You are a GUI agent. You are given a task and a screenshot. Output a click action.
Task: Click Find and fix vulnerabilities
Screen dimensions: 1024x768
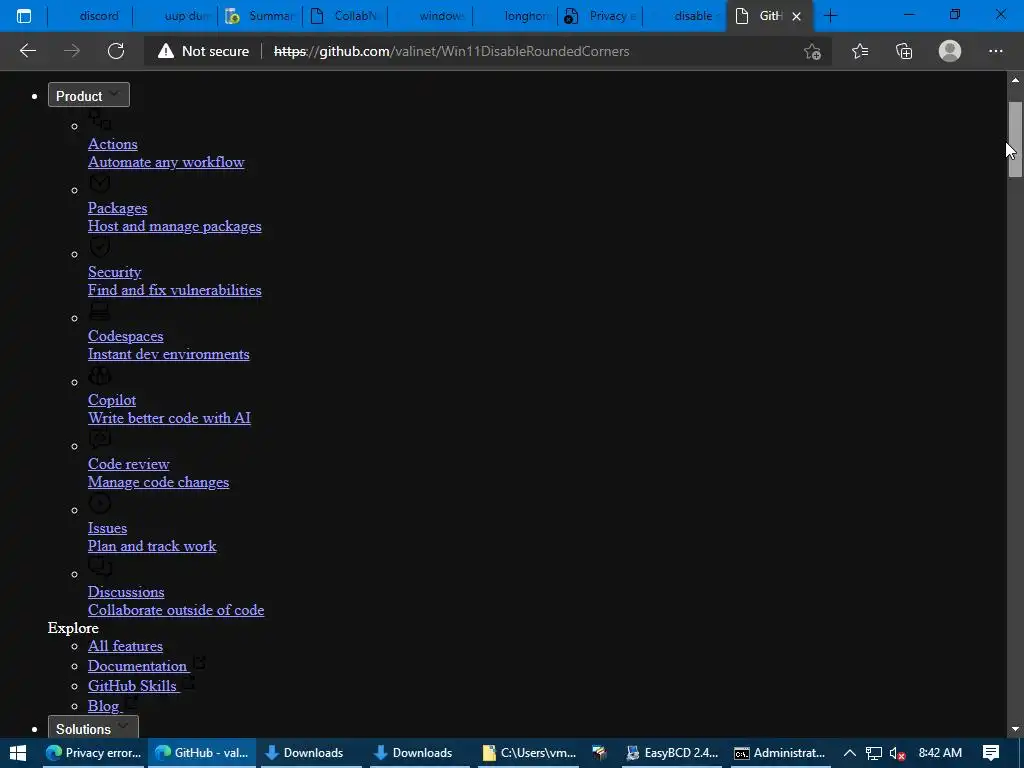pyautogui.click(x=174, y=290)
